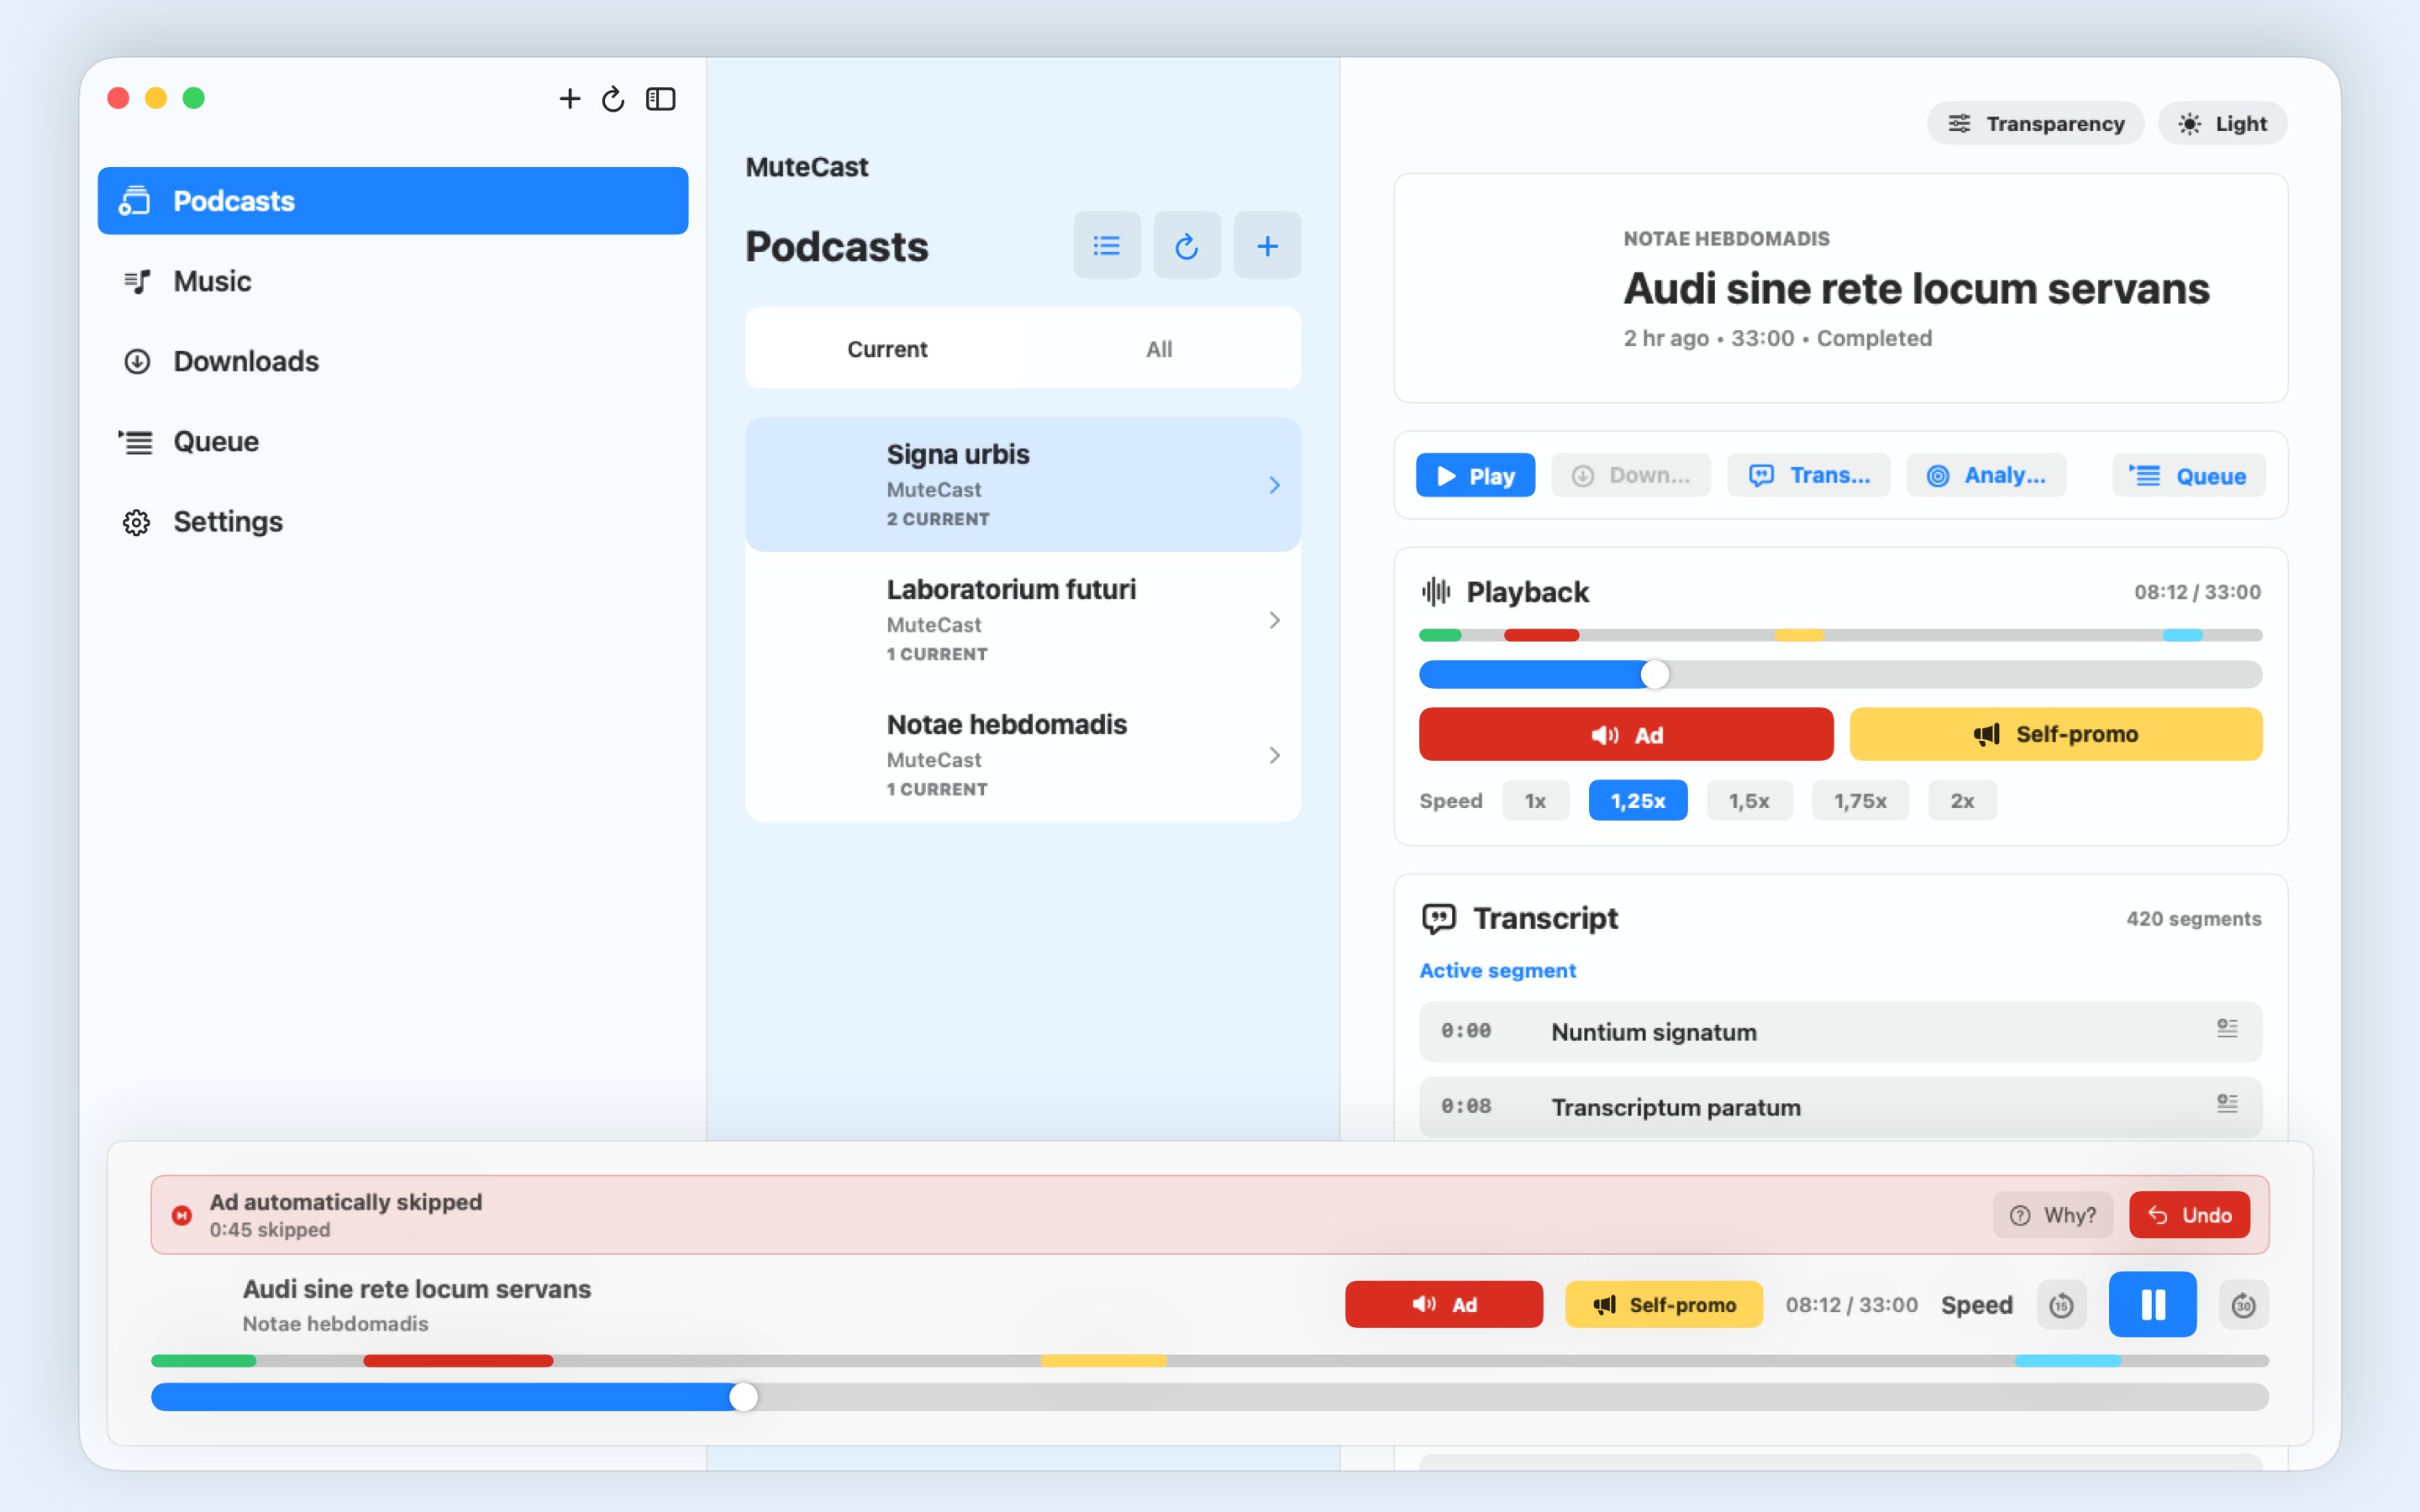Screen dimensions: 2420x1512
Task: Click the red ad segment in bottom player
Action: tap(458, 1361)
